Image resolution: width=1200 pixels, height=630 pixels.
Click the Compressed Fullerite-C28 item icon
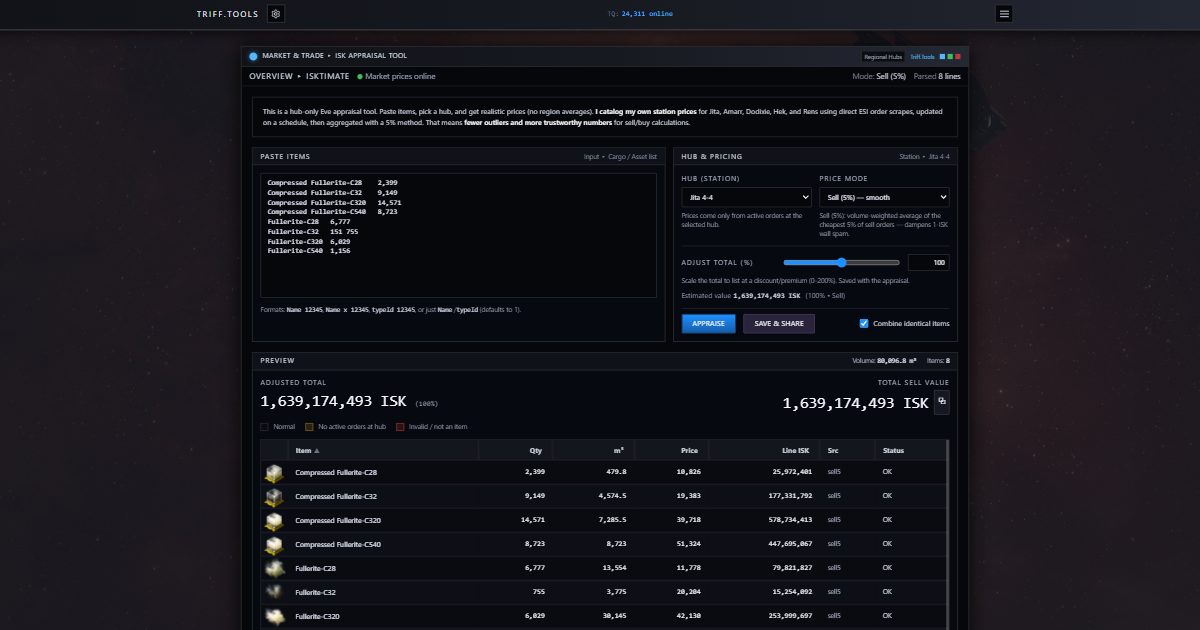[274, 472]
